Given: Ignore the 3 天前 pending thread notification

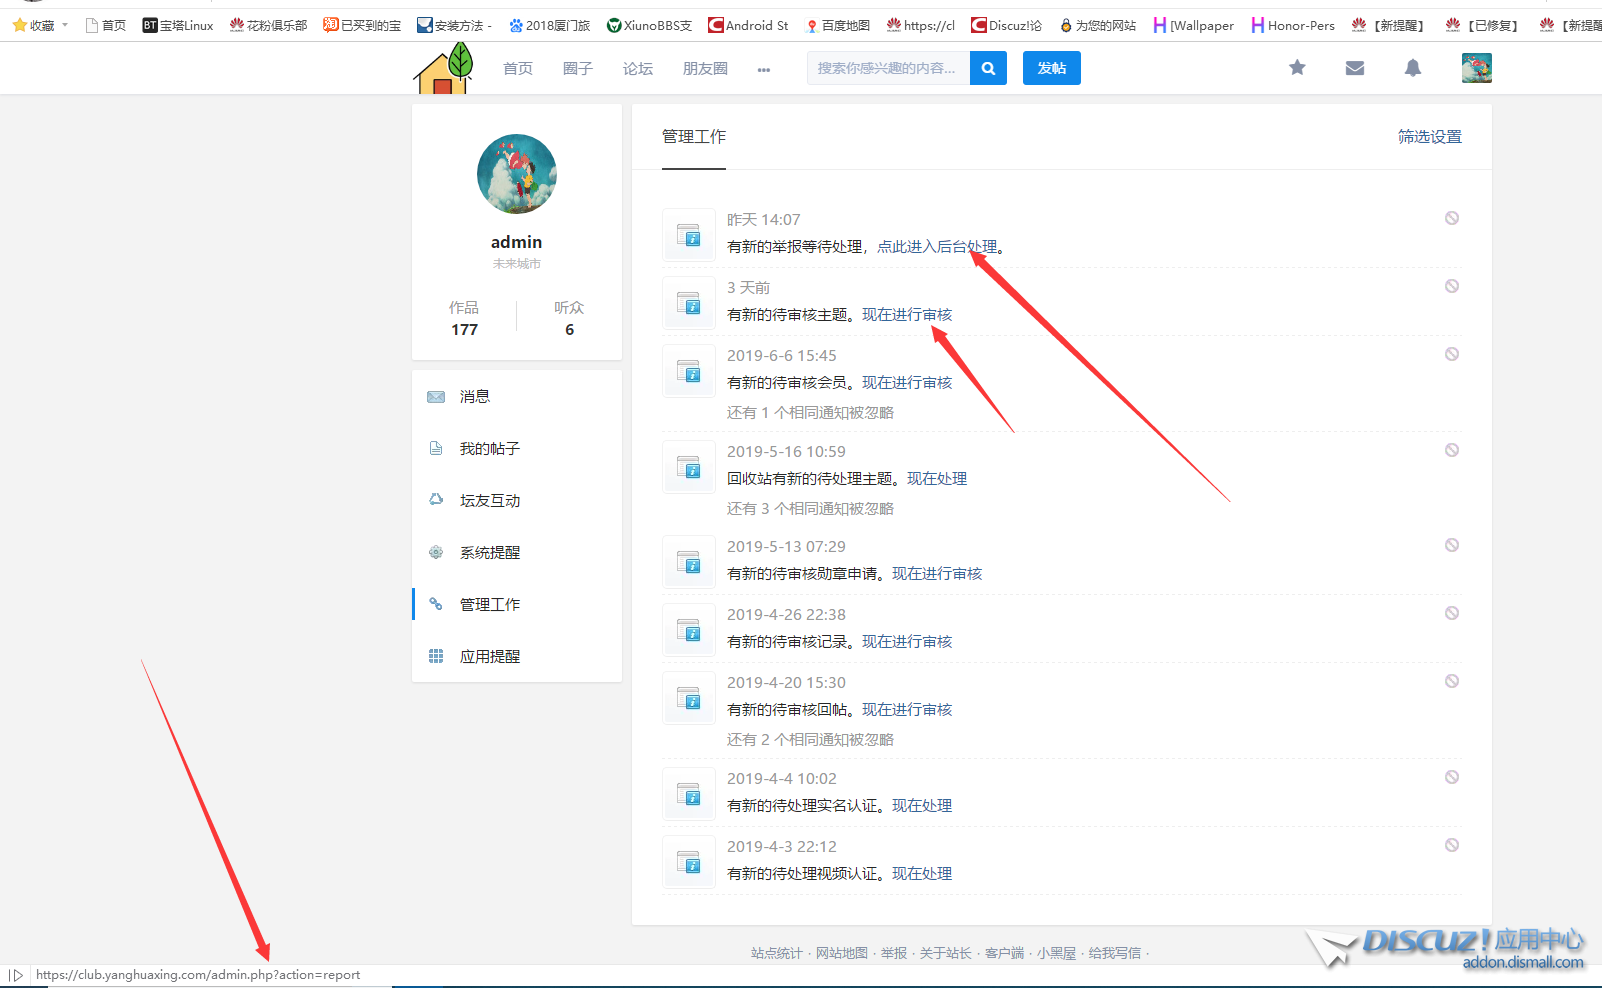Looking at the screenshot, I should 1451,286.
